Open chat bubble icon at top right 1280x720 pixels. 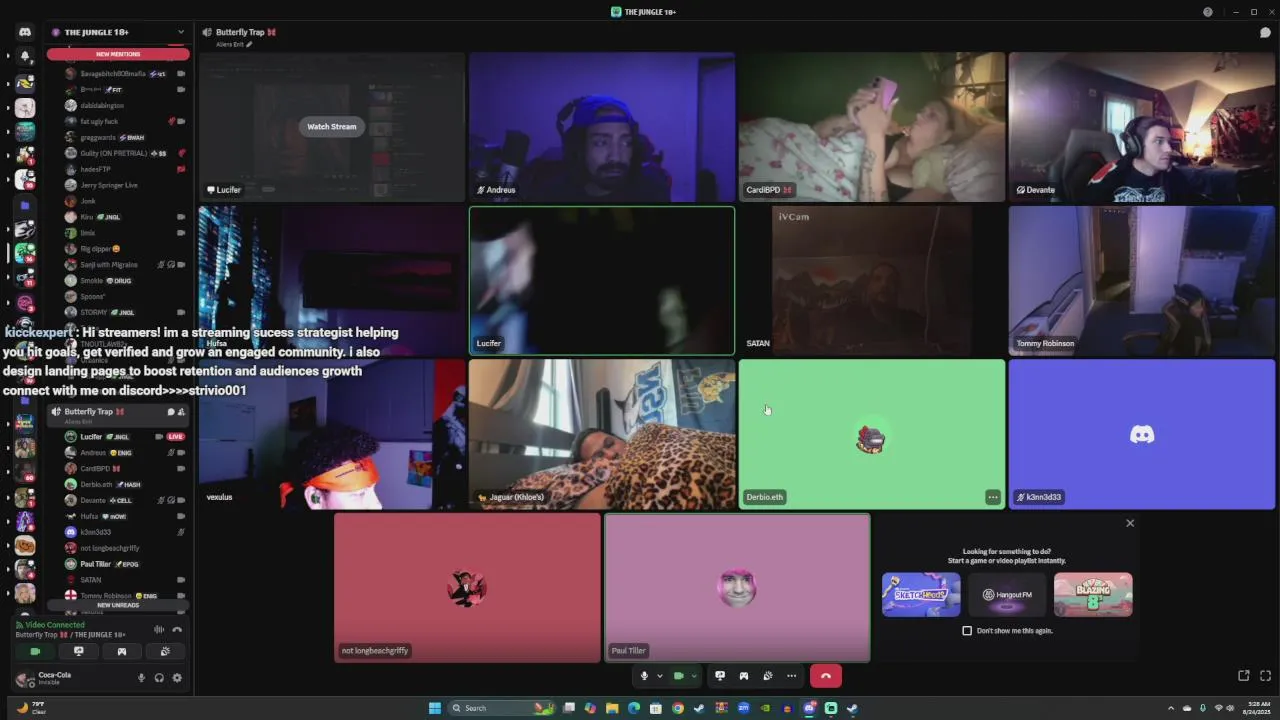coord(1265,32)
